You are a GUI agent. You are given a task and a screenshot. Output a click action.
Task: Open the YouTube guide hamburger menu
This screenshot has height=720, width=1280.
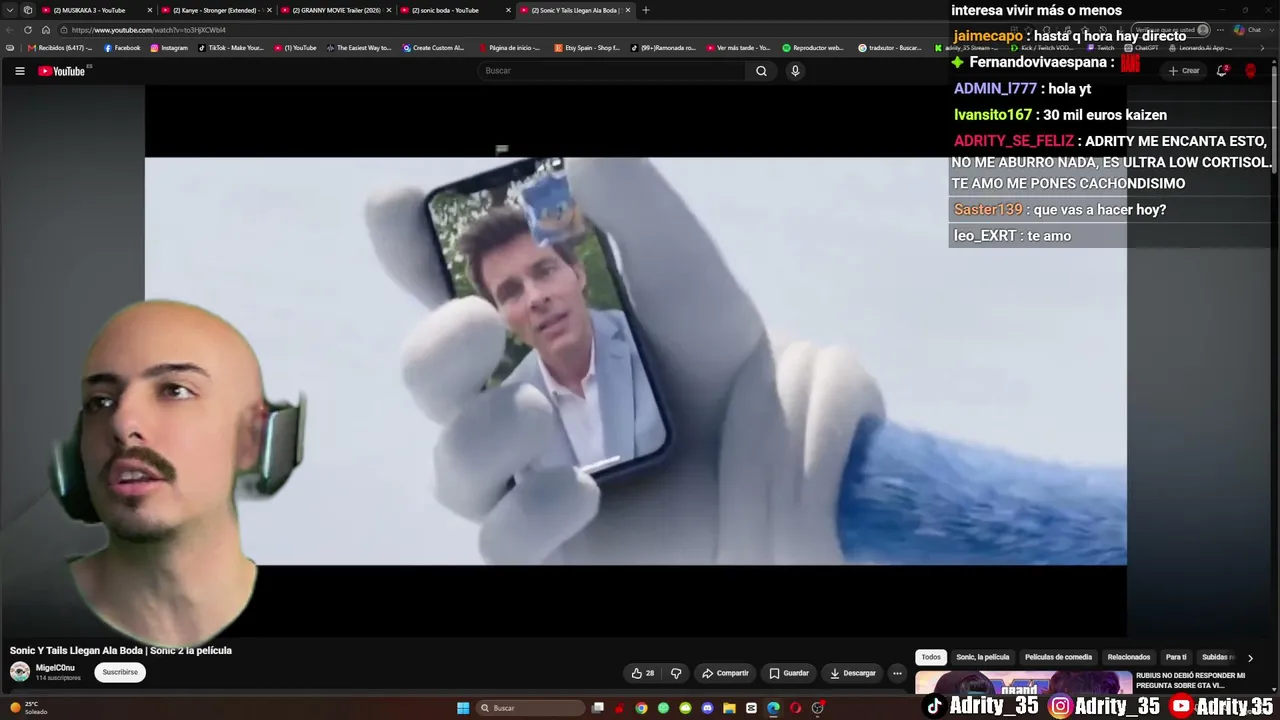(x=19, y=71)
